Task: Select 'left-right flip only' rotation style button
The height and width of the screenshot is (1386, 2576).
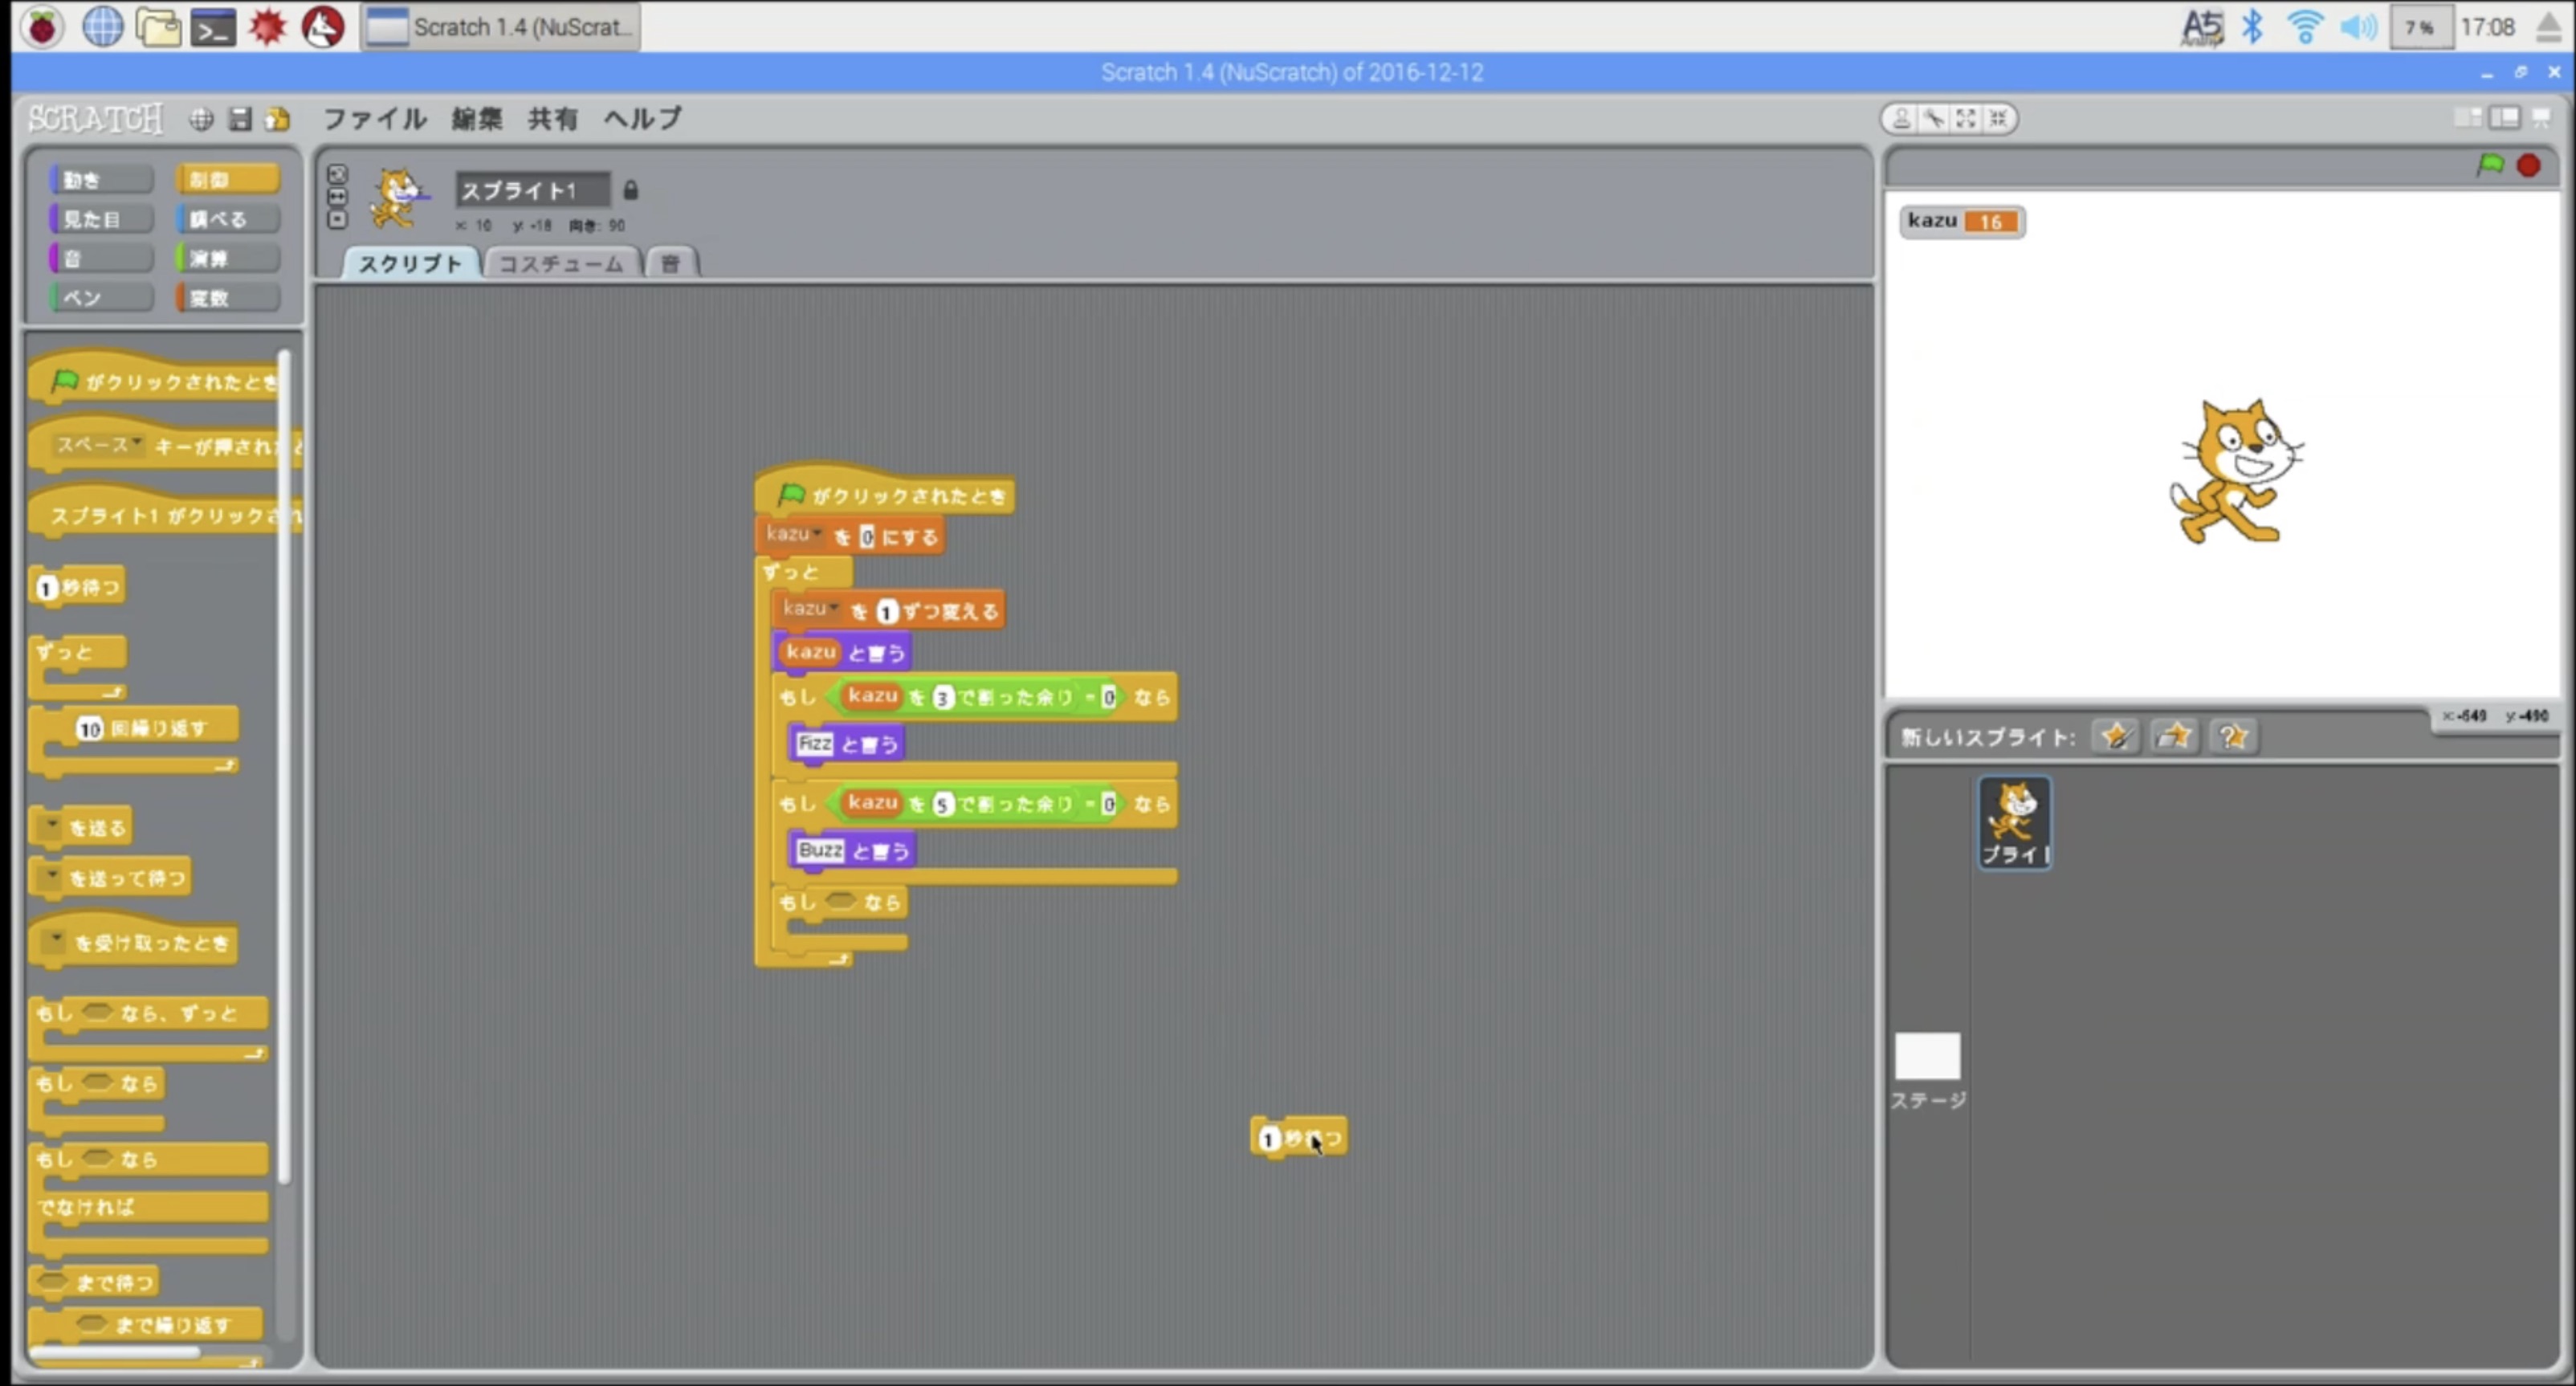Action: coord(338,196)
